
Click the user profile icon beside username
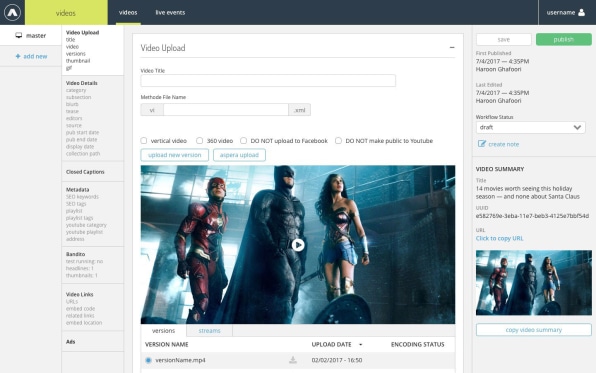click(x=581, y=12)
